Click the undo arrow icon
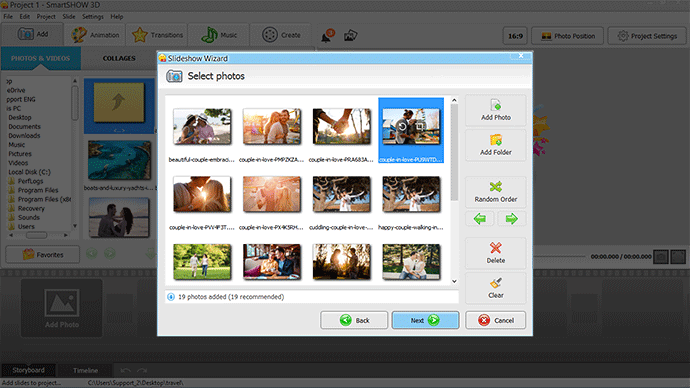690x388 pixels. click(125, 370)
